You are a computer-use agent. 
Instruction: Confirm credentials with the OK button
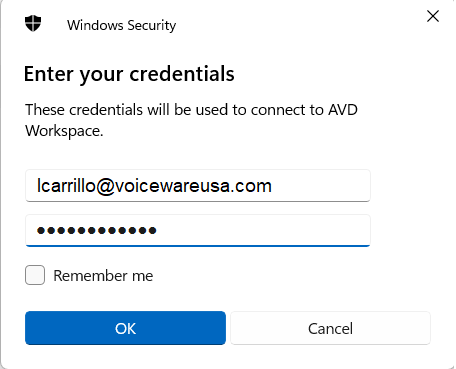[x=125, y=328]
